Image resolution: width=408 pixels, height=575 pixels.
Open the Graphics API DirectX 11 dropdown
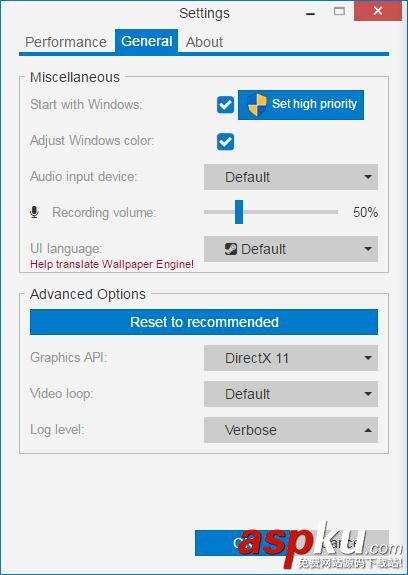(x=291, y=358)
